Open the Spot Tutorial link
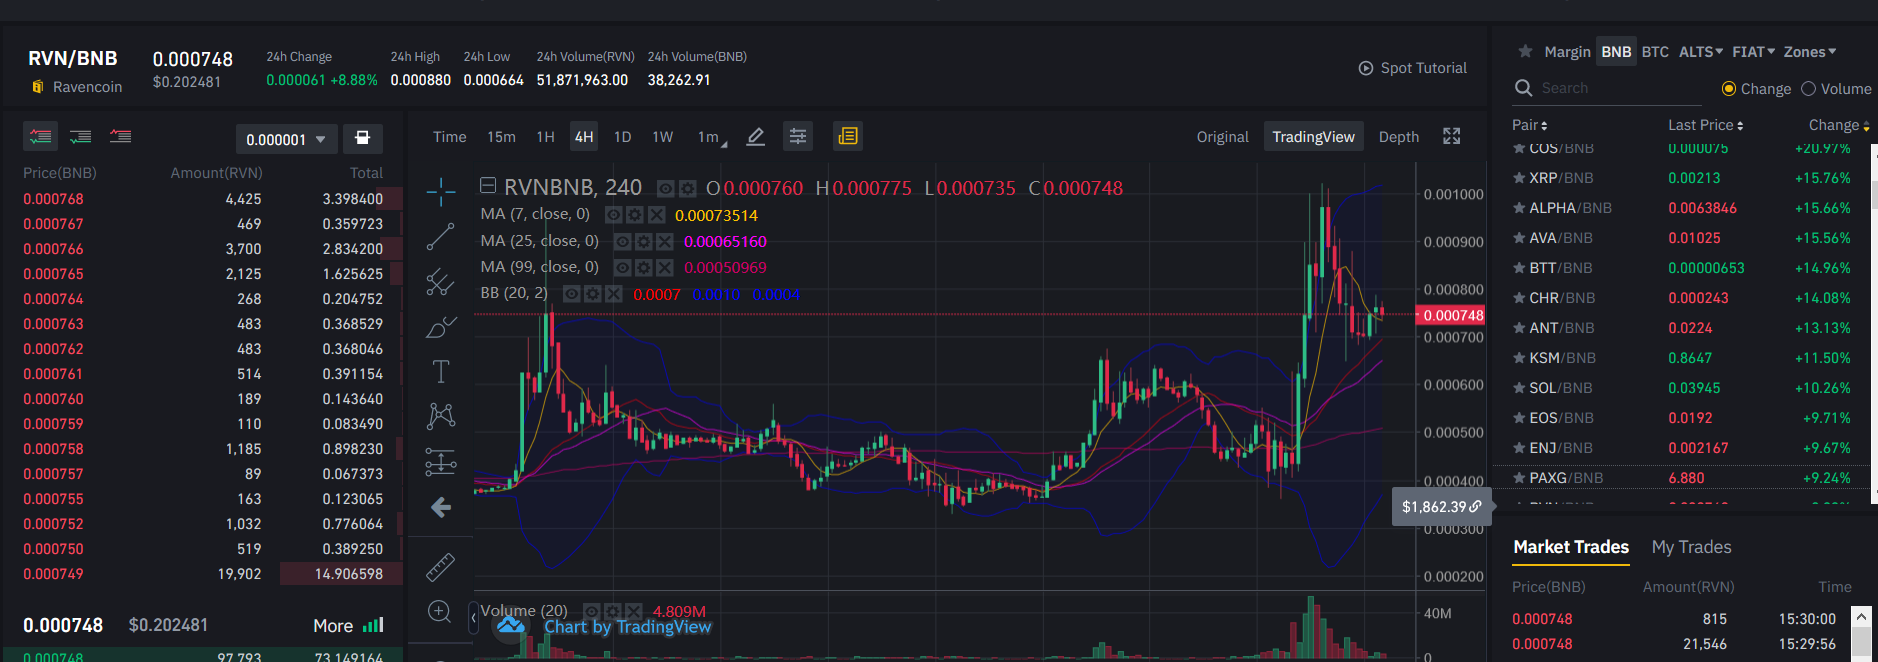The height and width of the screenshot is (662, 1878). 1412,68
